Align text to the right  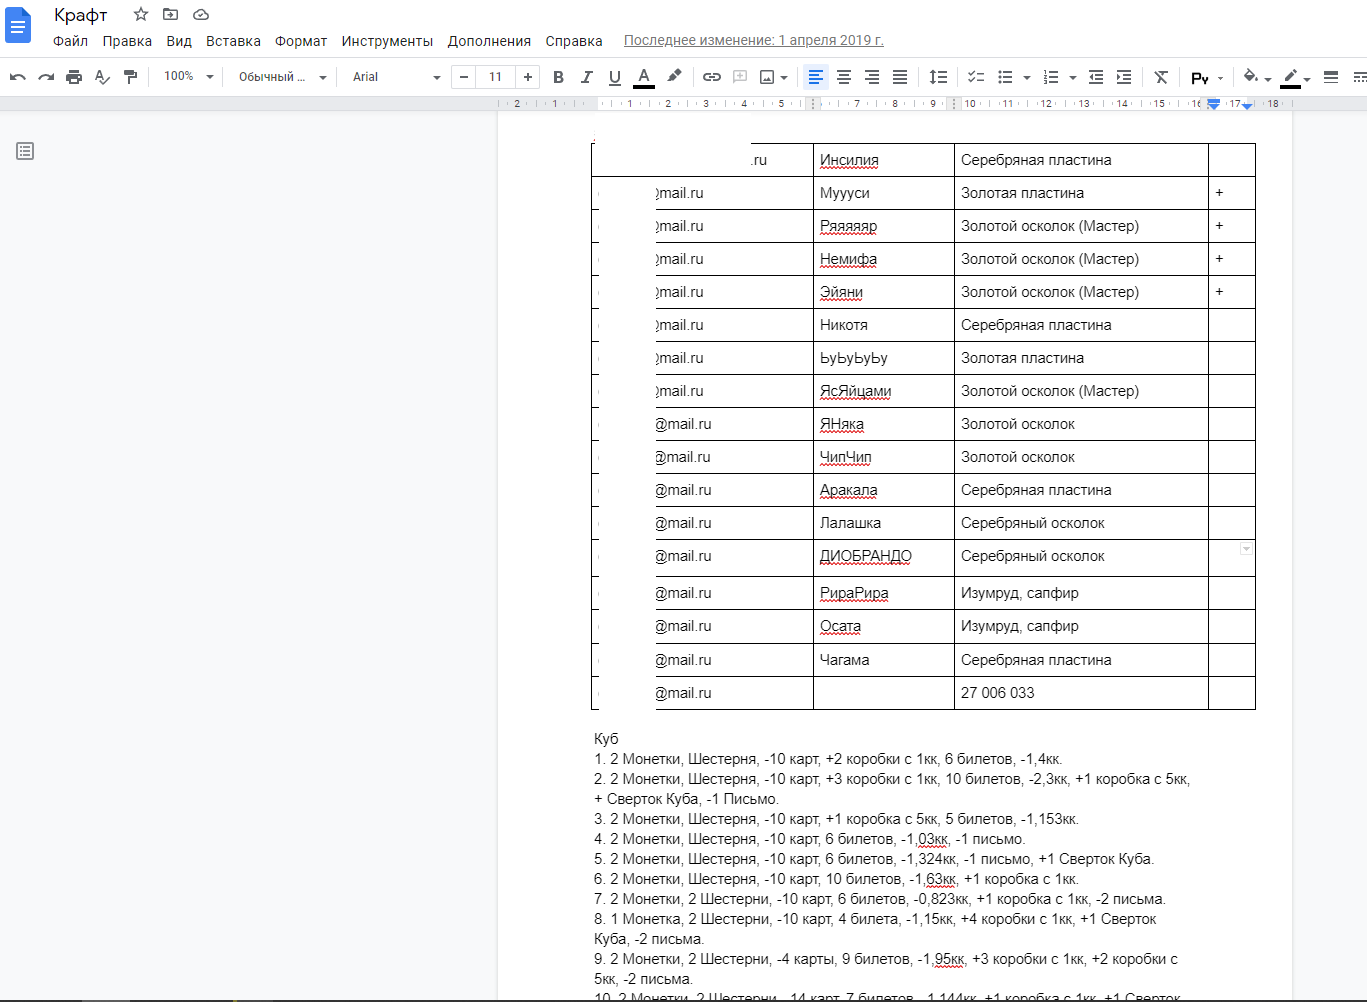point(872,77)
